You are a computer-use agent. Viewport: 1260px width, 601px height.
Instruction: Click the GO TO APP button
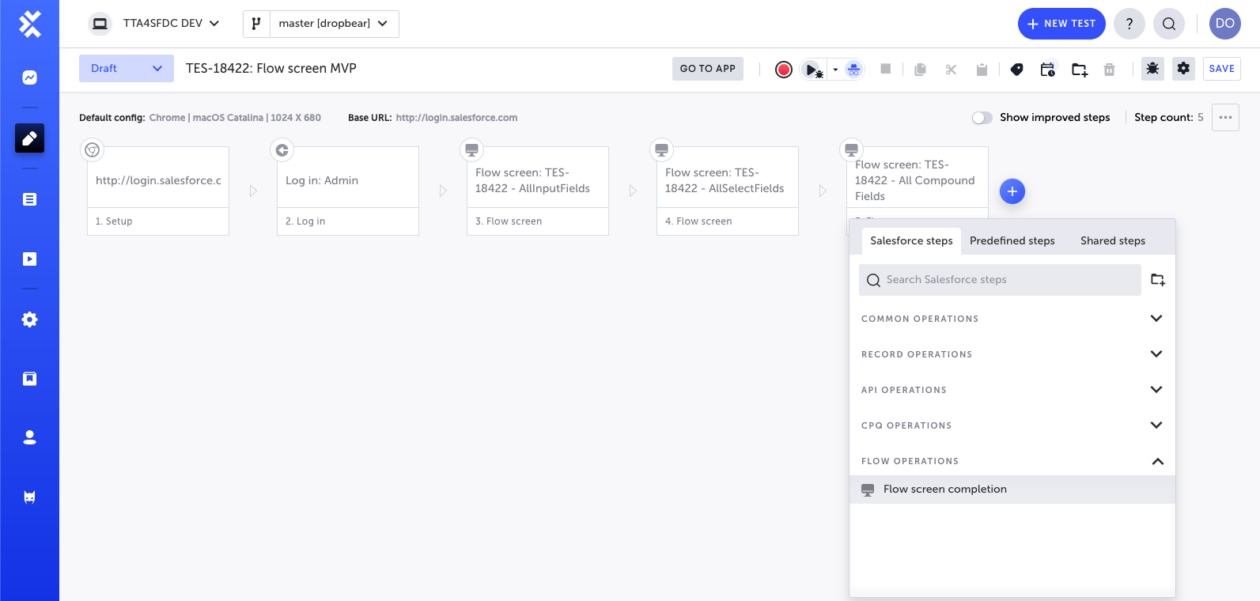[707, 68]
